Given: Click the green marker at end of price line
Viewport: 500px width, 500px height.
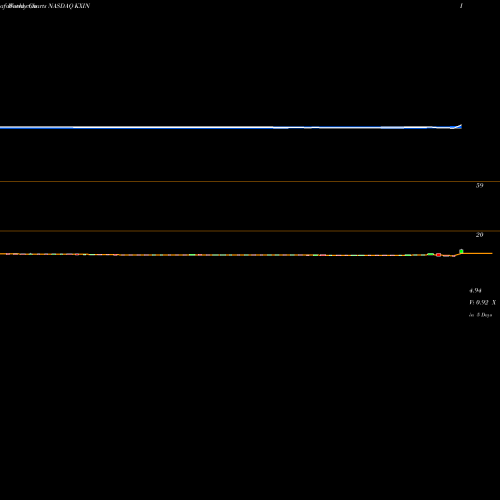Looking at the screenshot, I should click(461, 251).
